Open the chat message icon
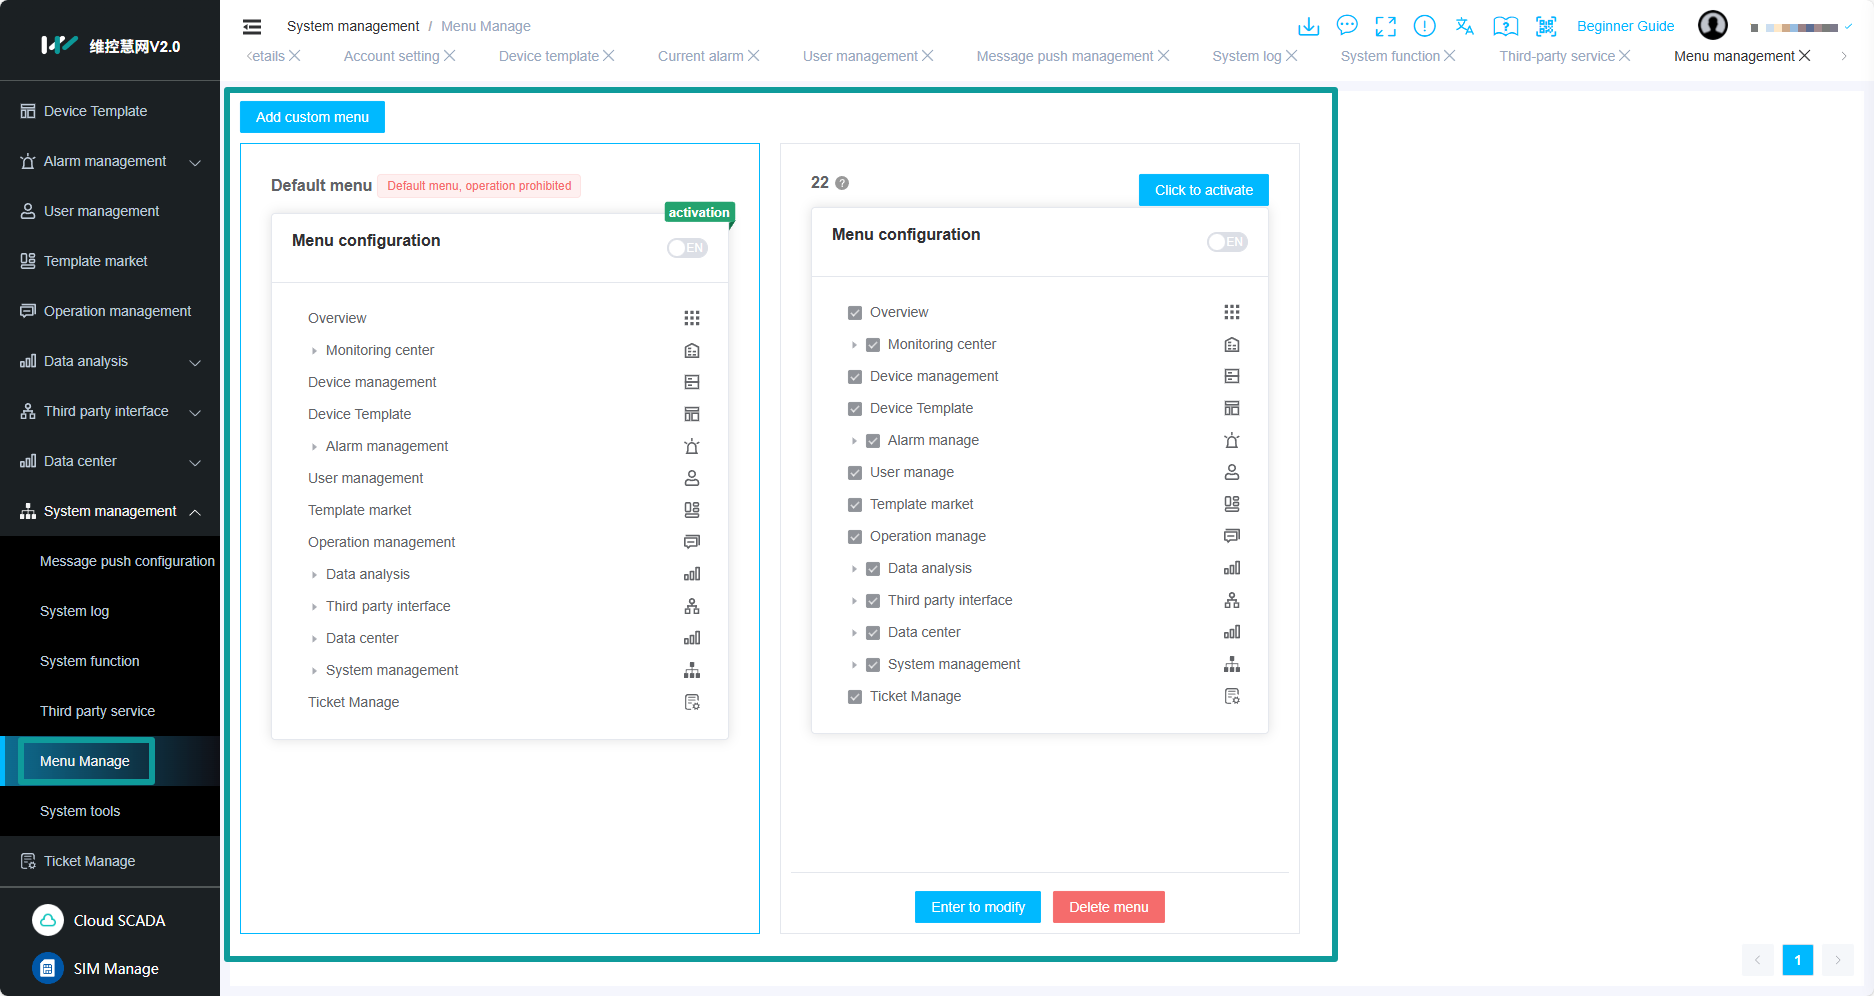 coord(1347,26)
